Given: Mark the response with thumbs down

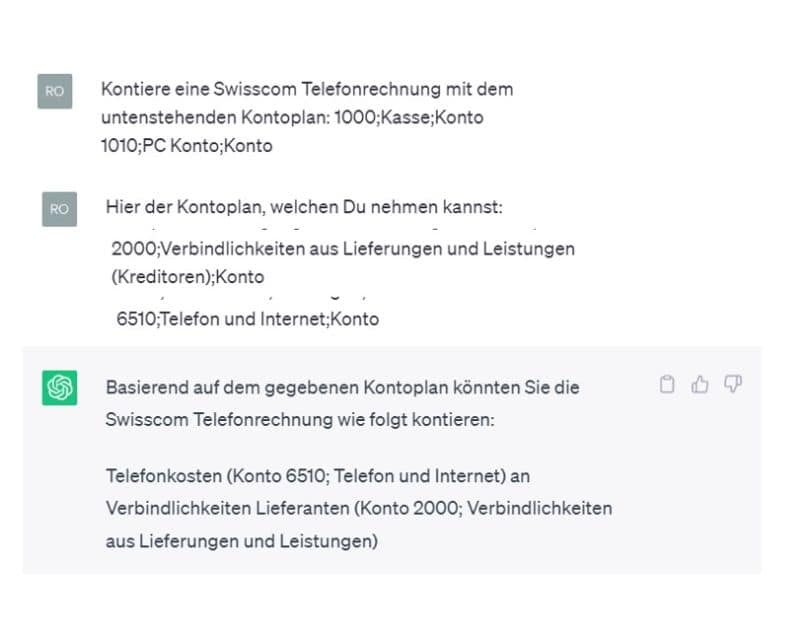Looking at the screenshot, I should pyautogui.click(x=733, y=385).
